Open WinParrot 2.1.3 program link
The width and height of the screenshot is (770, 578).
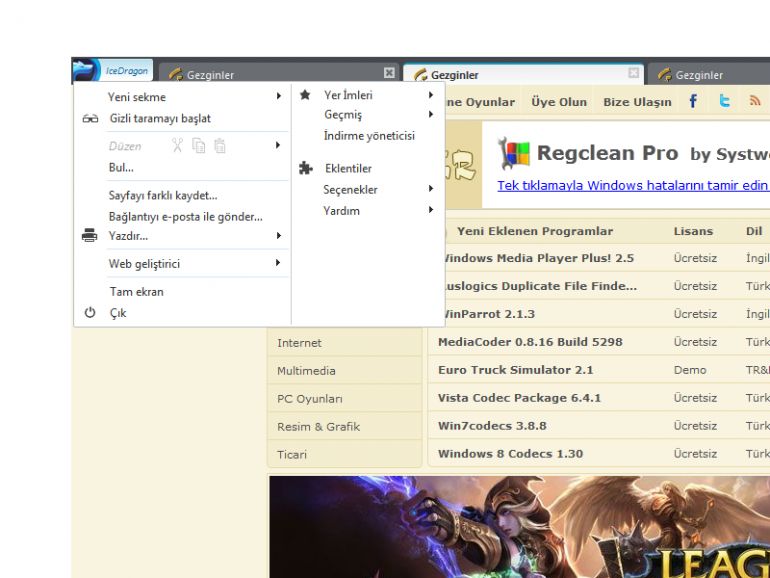coord(490,314)
